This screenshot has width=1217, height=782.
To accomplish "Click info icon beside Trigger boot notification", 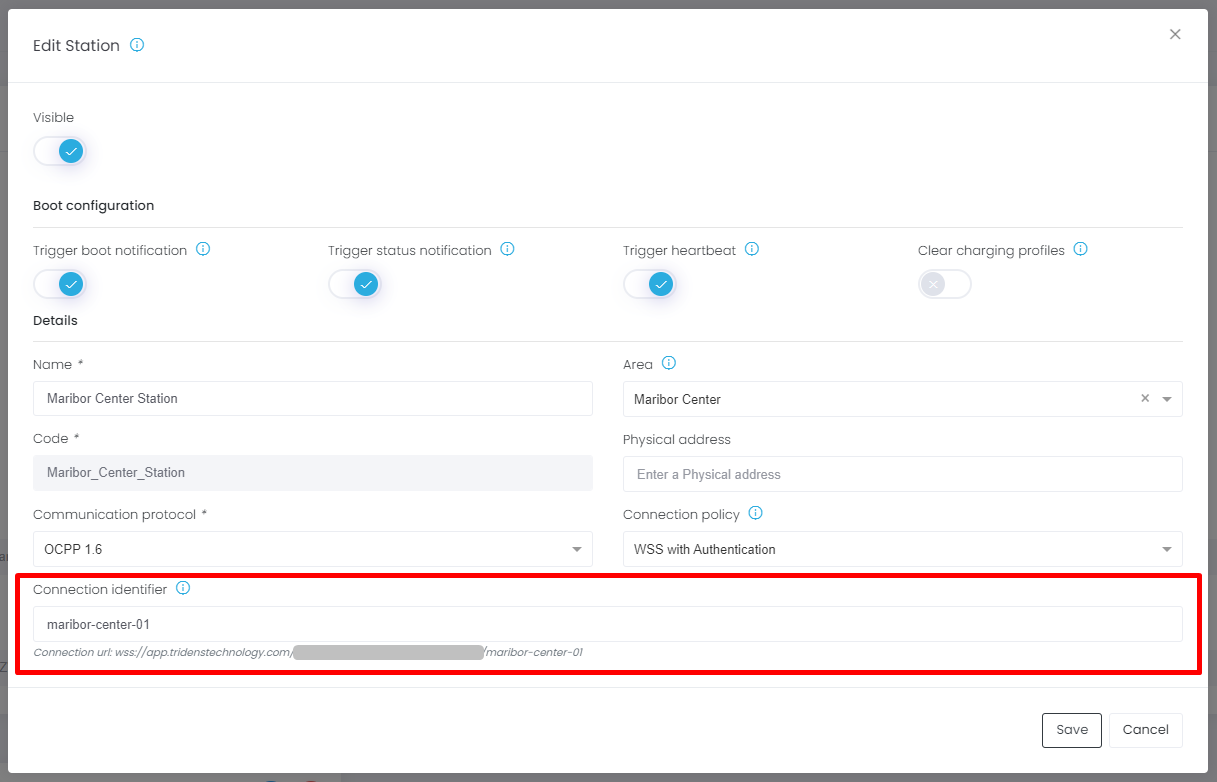I will click(x=203, y=249).
